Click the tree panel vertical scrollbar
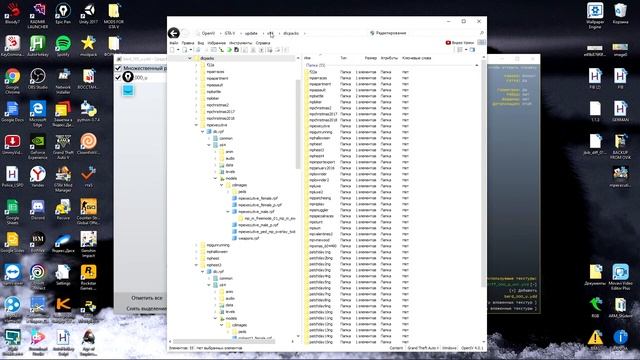The height and width of the screenshot is (360, 640). [298, 124]
